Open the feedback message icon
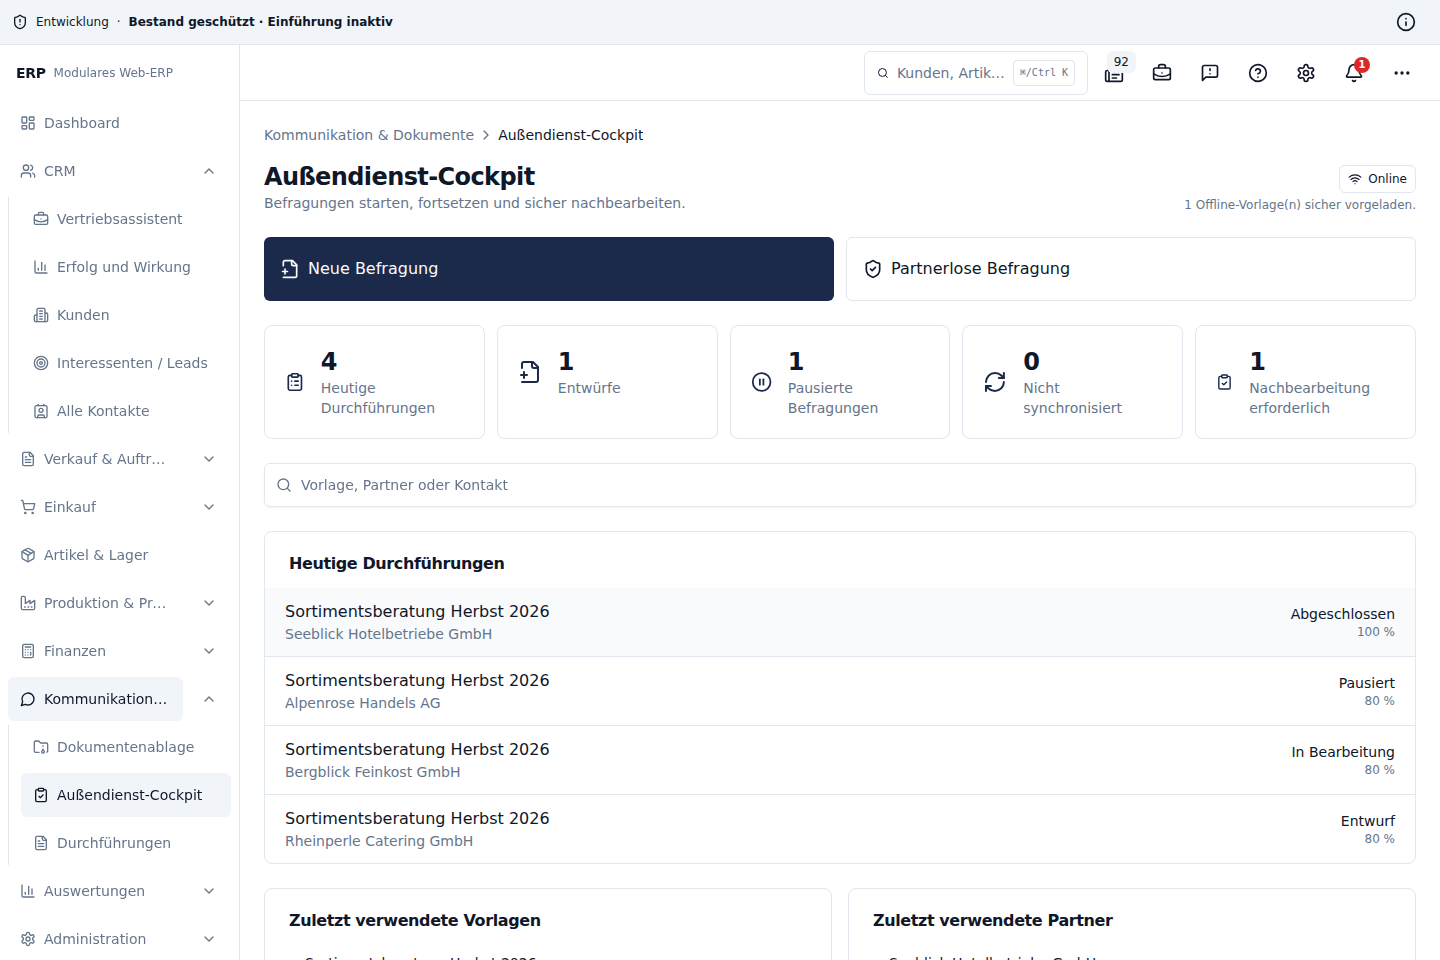Screen dimensions: 1440x960 (1210, 73)
